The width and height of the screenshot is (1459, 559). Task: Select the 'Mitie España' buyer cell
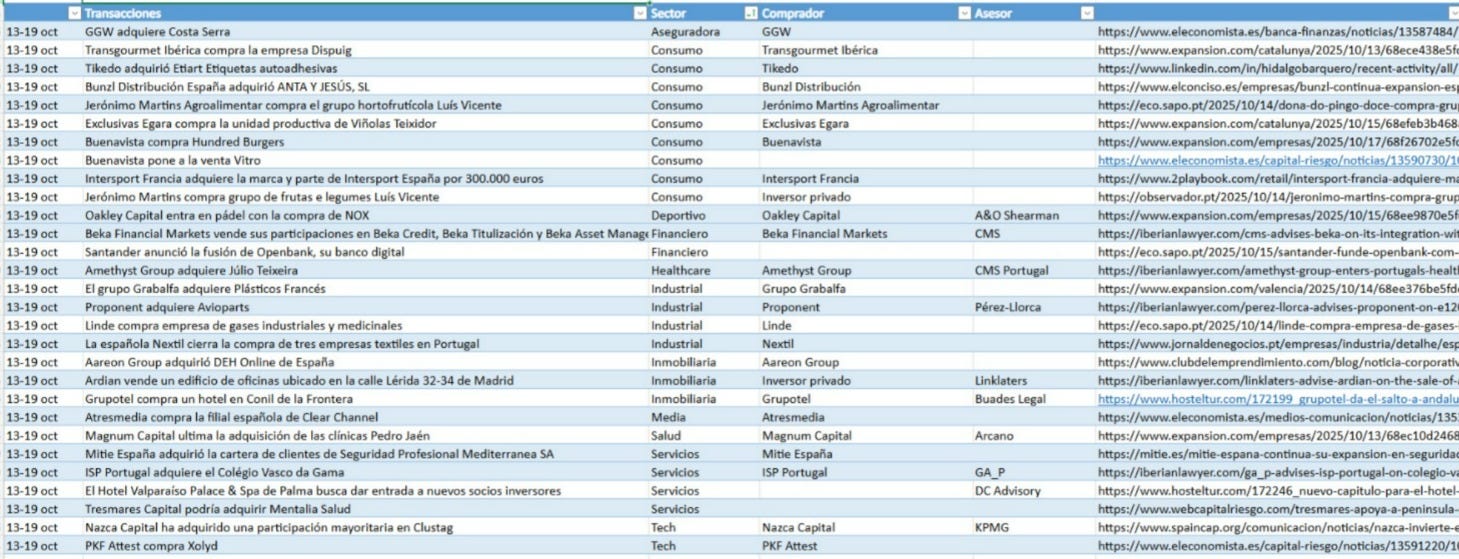tap(865, 454)
